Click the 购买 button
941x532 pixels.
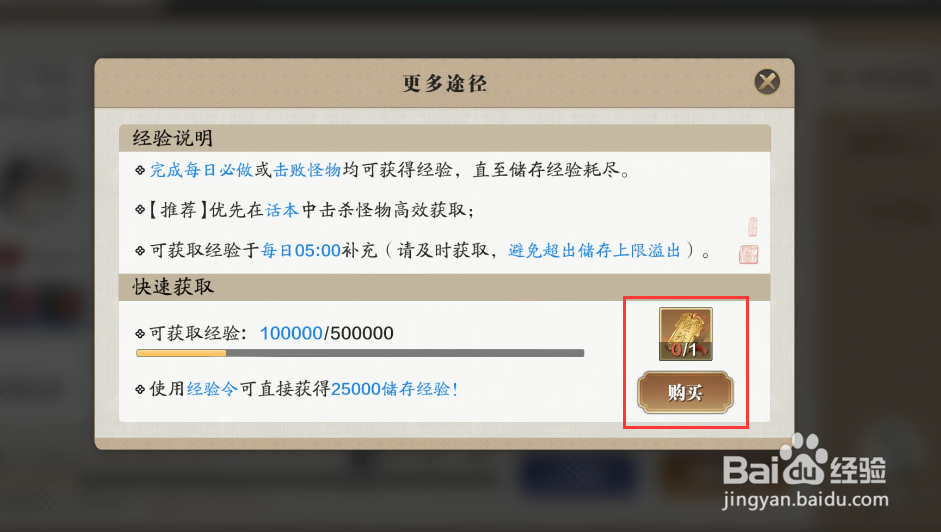tap(685, 393)
